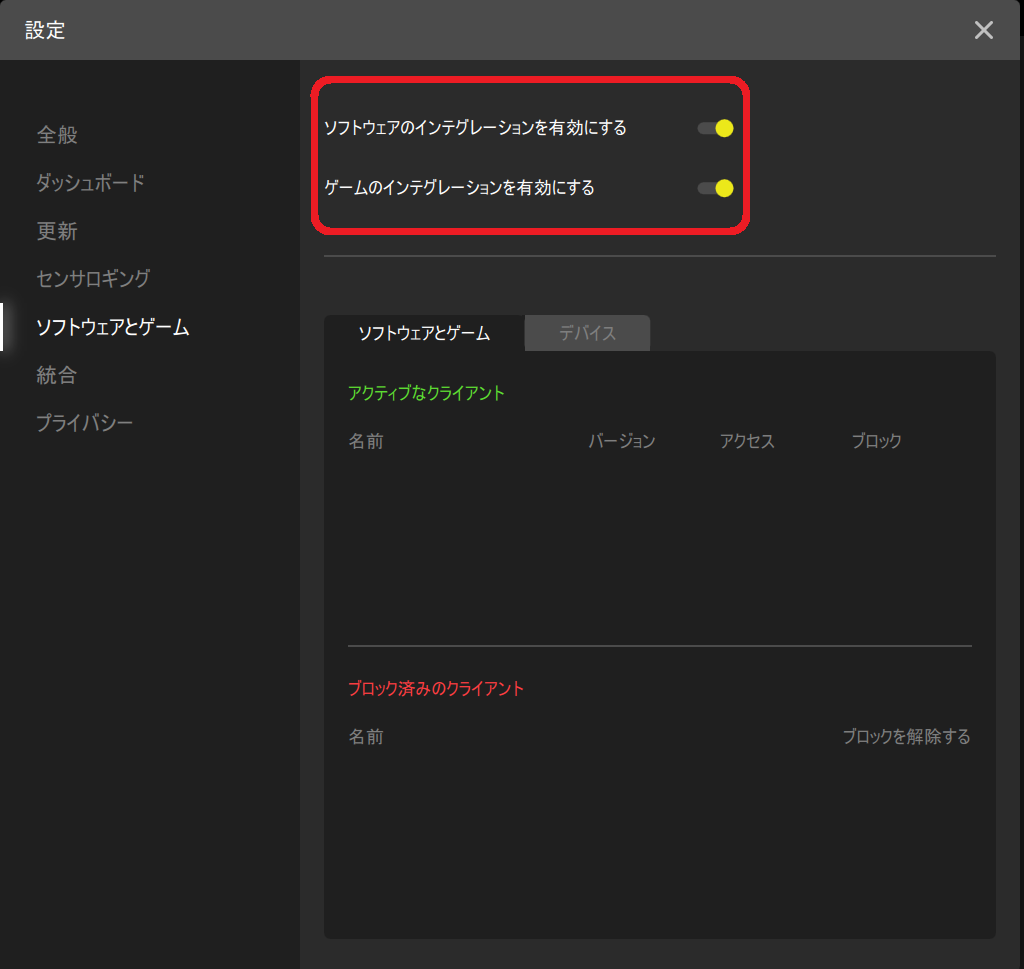
Task: Select the ソフトウェアとゲーム tab
Action: point(423,333)
